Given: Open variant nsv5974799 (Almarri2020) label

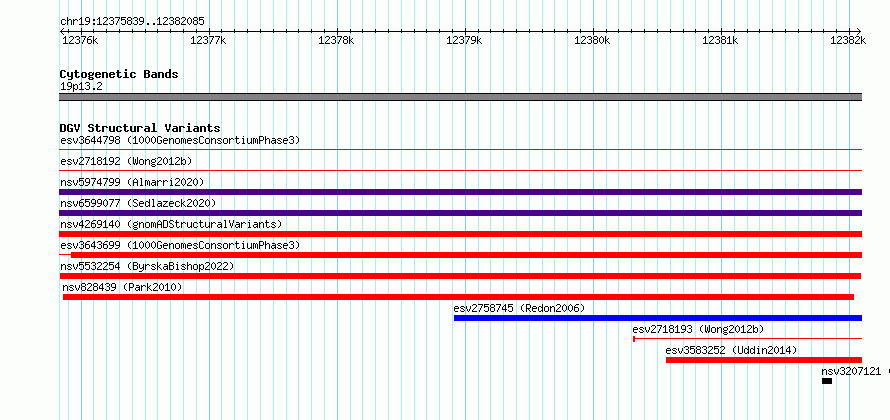Looking at the screenshot, I should pyautogui.click(x=132, y=182).
